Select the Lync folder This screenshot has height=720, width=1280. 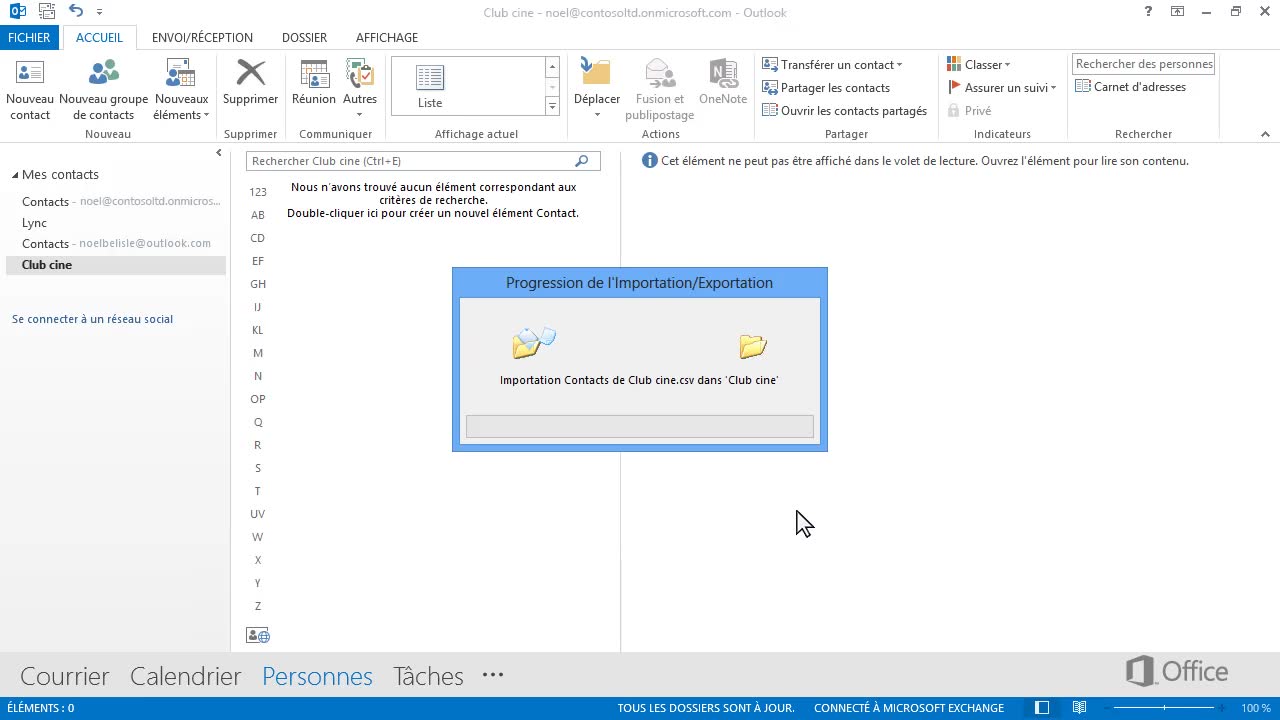coord(116,223)
